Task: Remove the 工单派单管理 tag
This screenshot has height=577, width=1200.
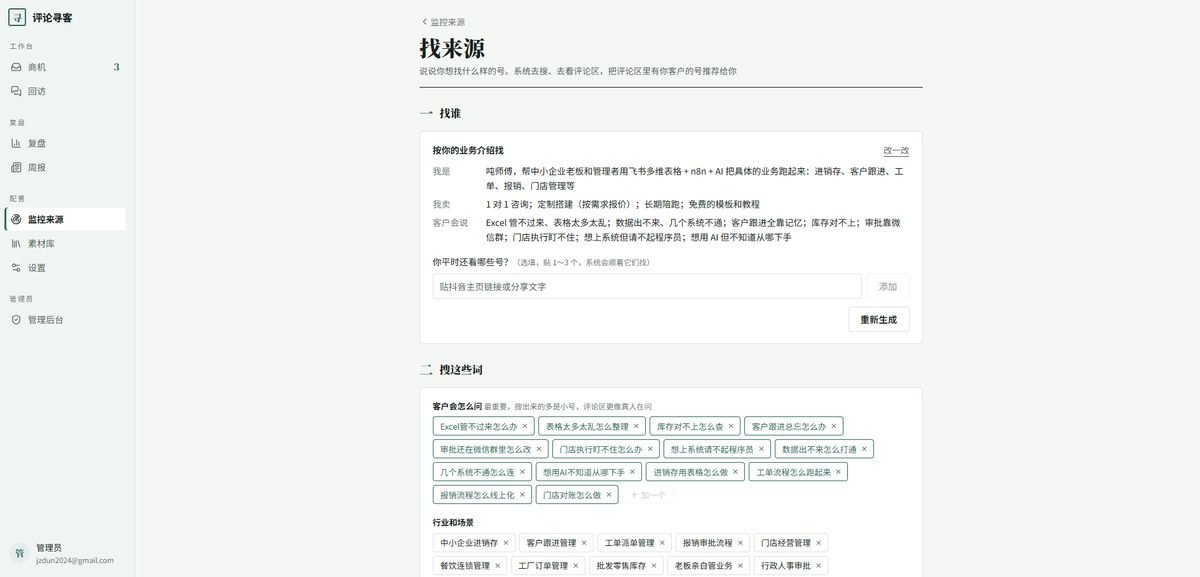Action: (x=662, y=543)
